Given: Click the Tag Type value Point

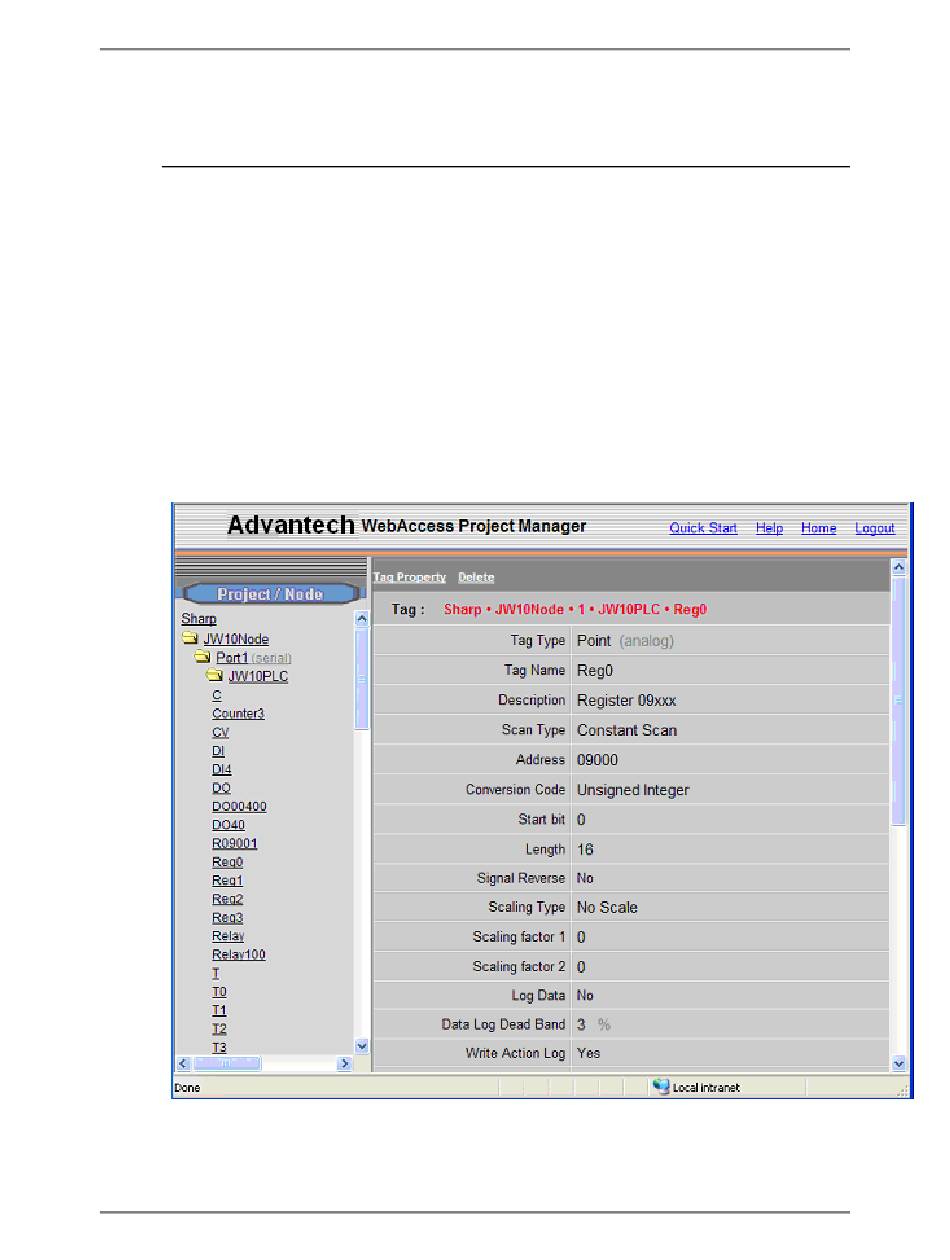Looking at the screenshot, I should click(x=594, y=640).
